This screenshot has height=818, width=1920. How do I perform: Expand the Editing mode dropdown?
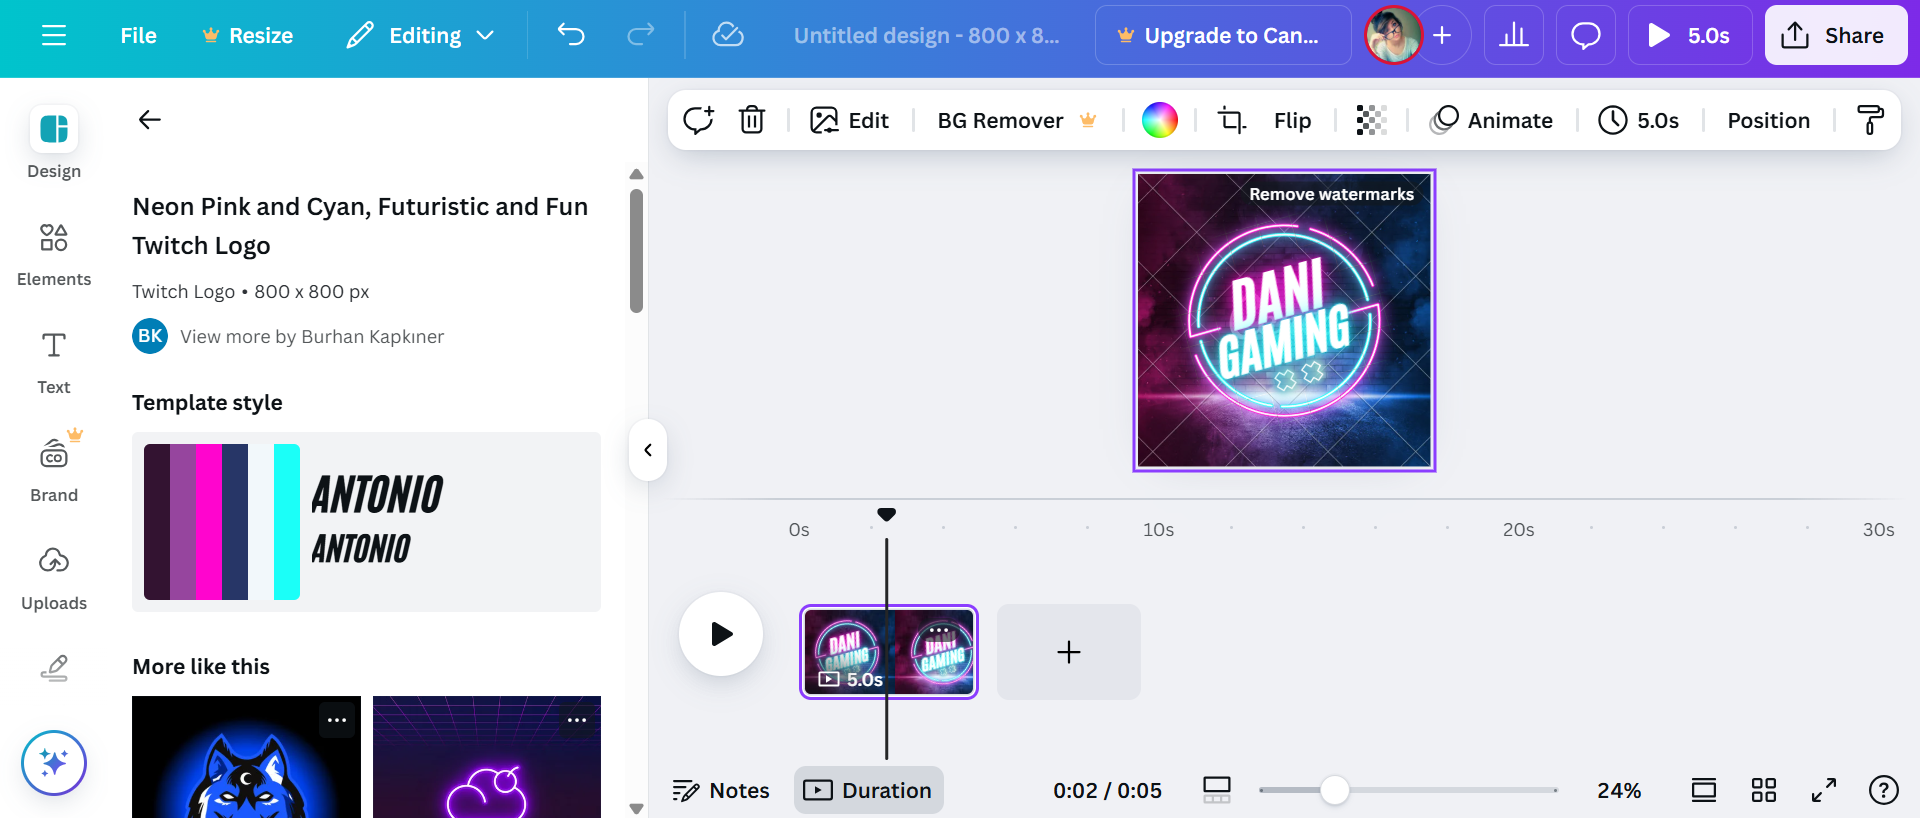click(x=420, y=36)
